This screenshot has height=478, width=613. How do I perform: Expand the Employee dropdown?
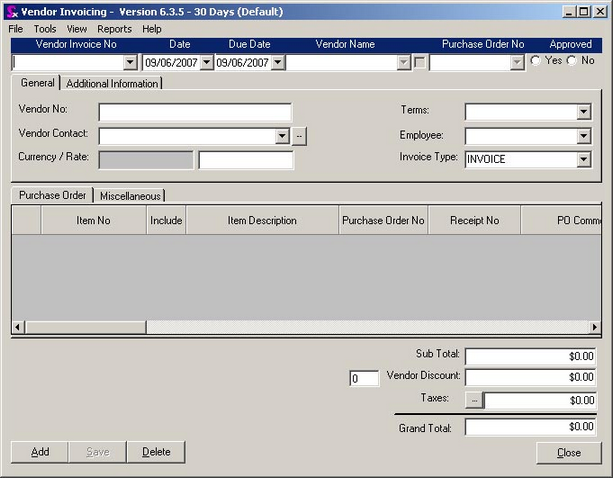[584, 135]
